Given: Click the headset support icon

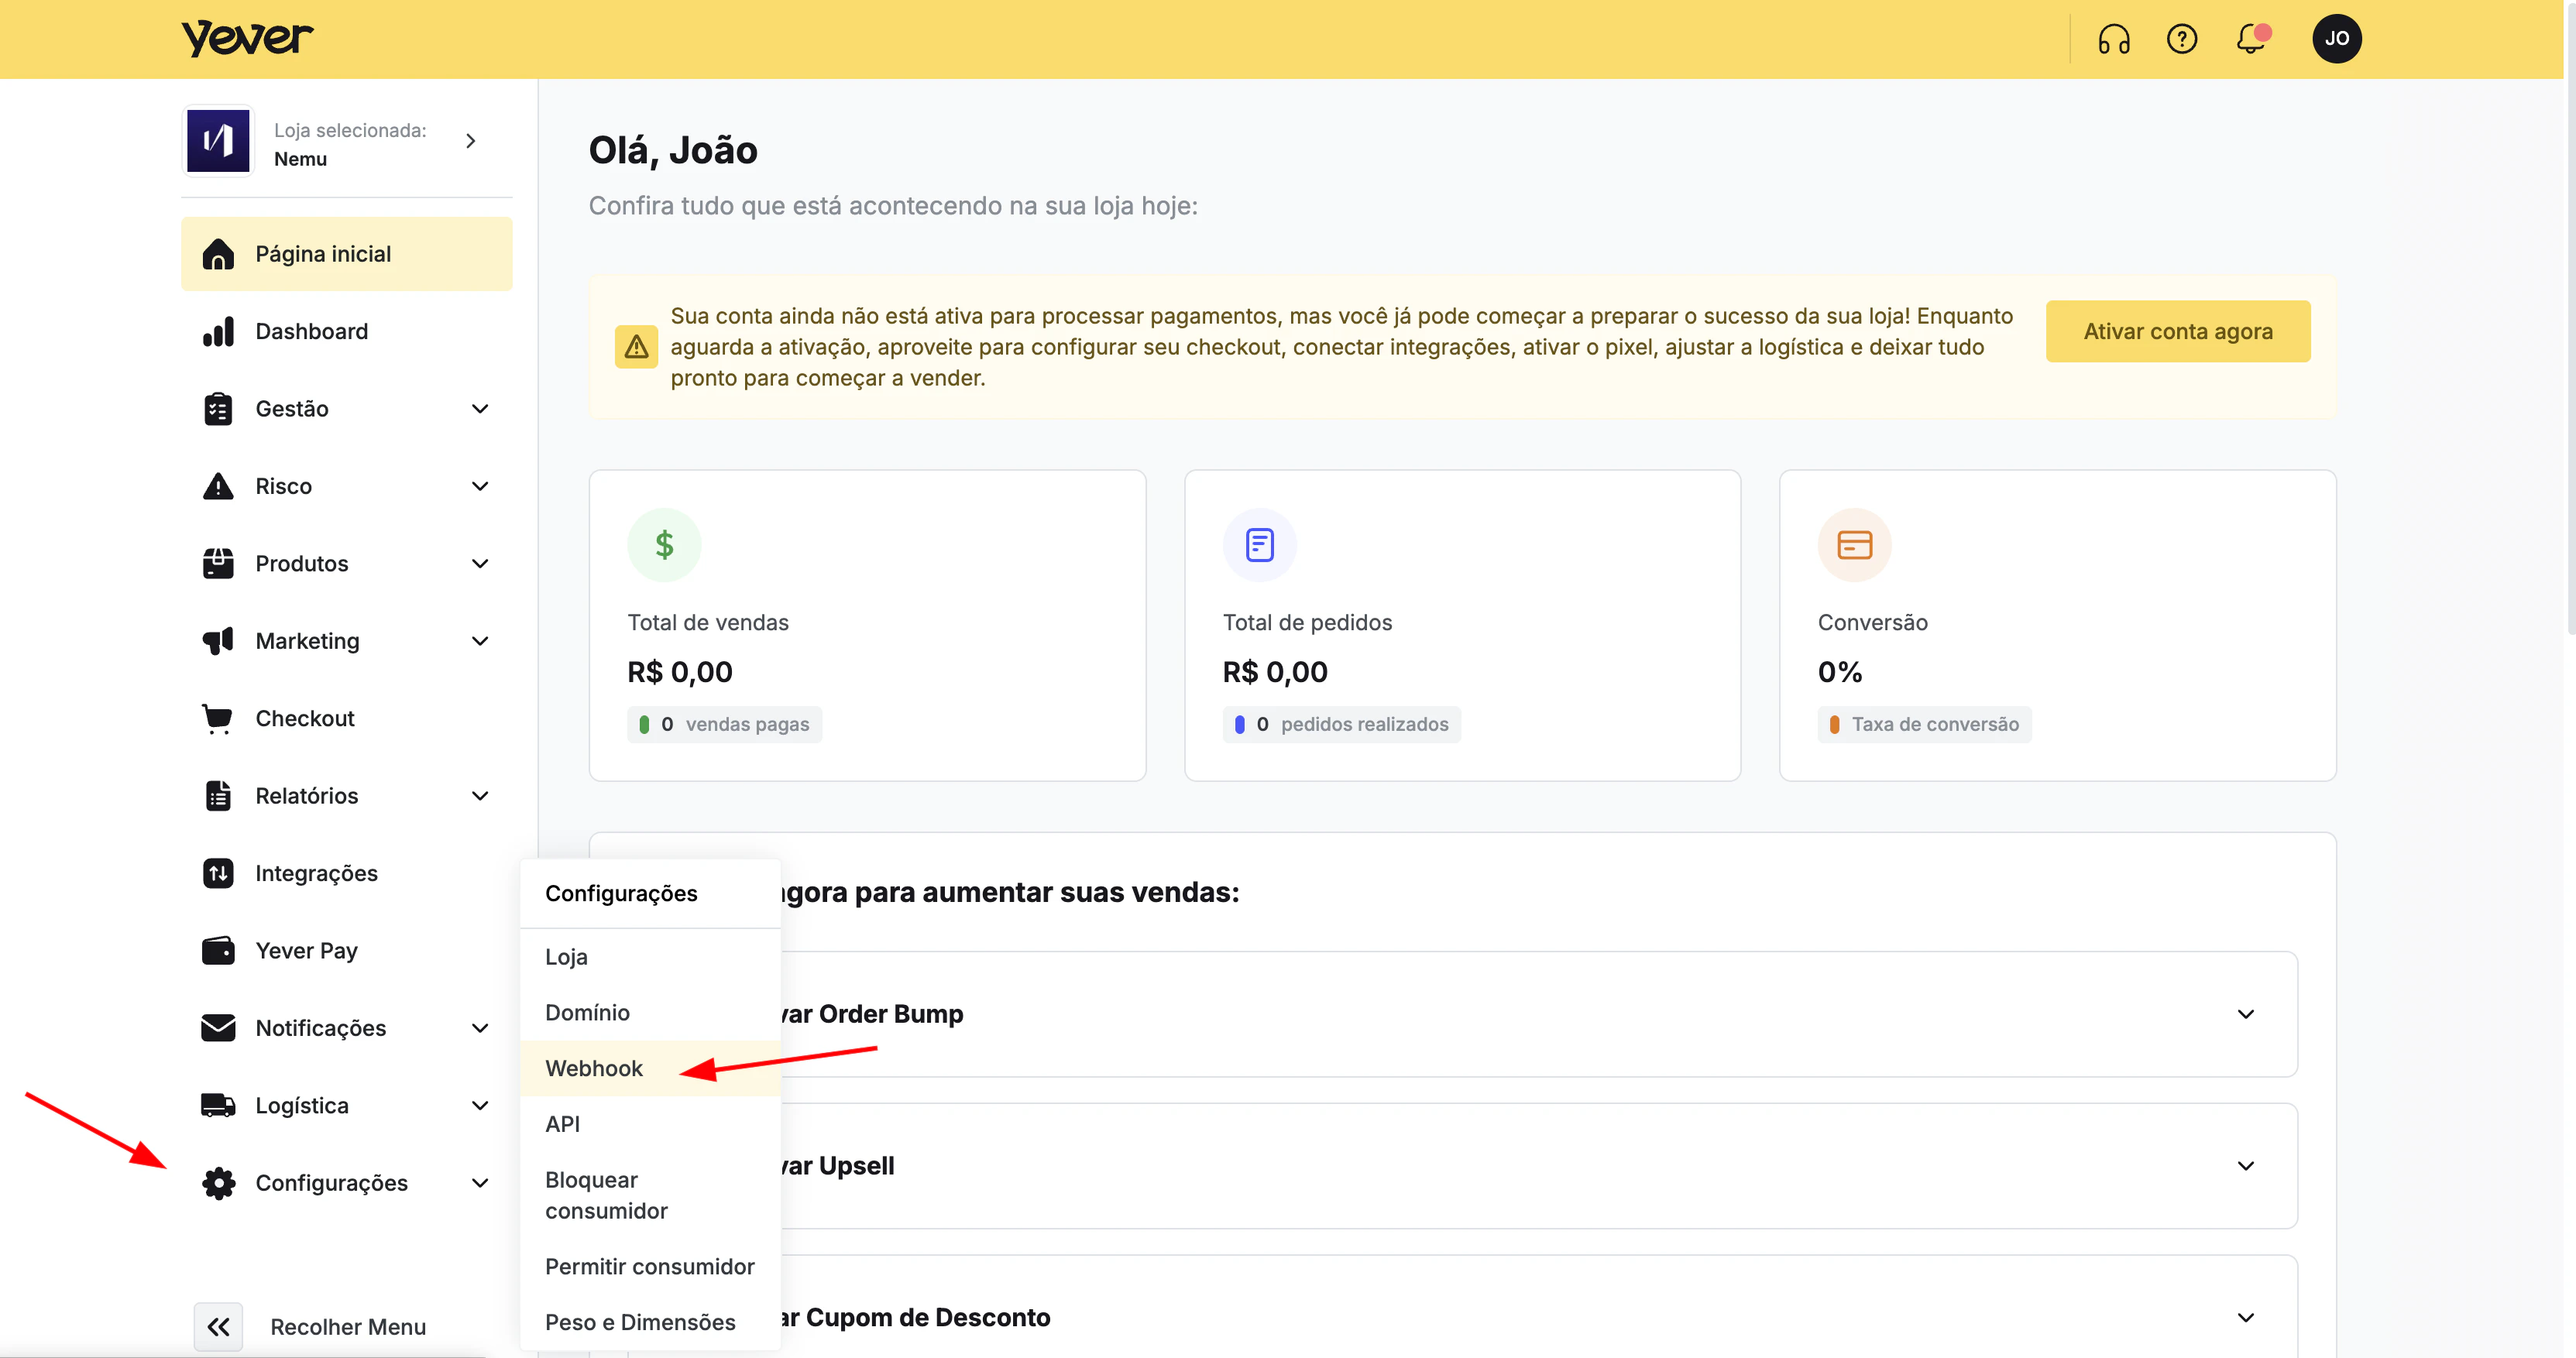Looking at the screenshot, I should pyautogui.click(x=2113, y=39).
